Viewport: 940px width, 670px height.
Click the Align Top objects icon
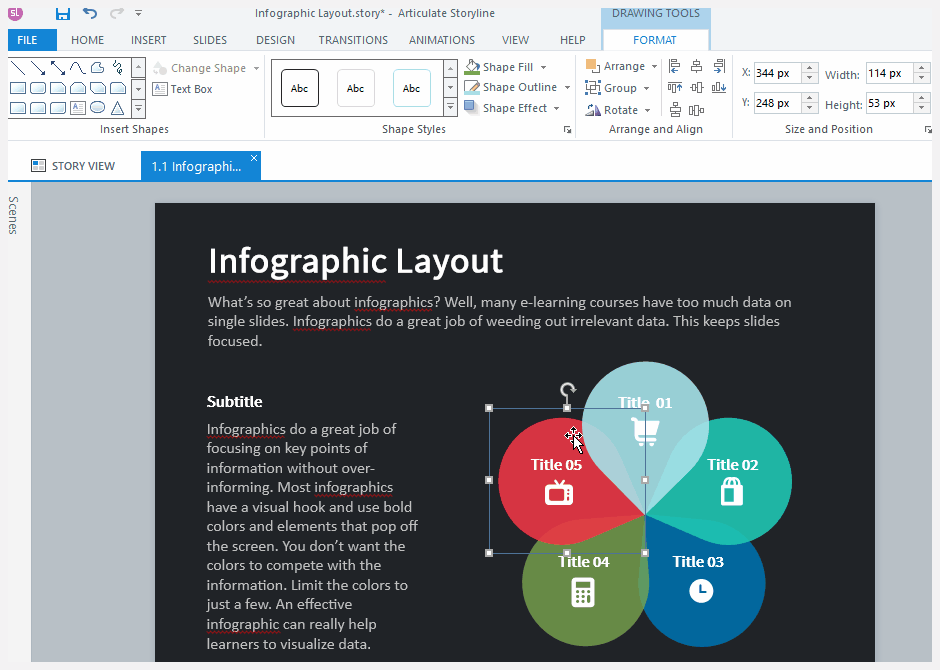[676, 88]
